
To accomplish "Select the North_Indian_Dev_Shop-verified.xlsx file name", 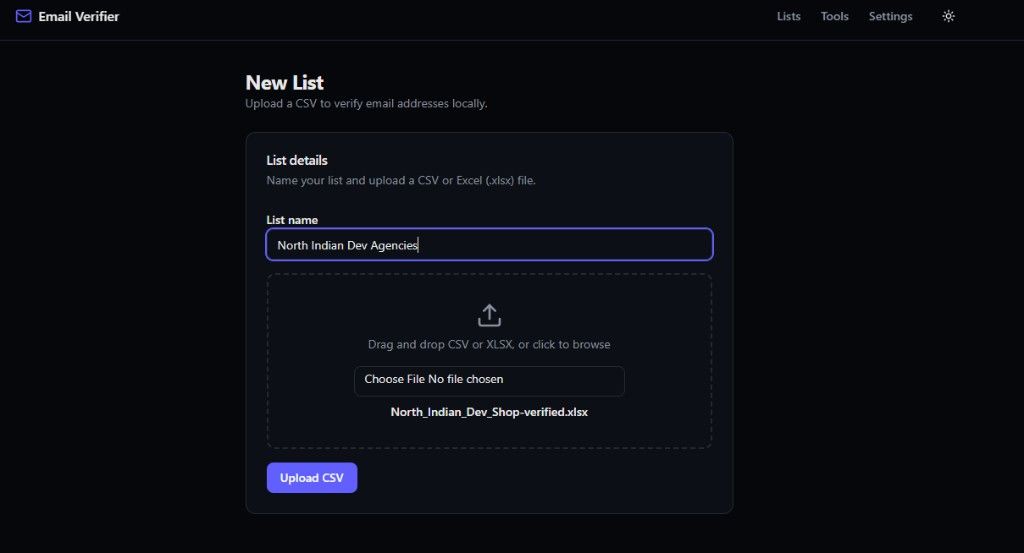I will [x=489, y=412].
